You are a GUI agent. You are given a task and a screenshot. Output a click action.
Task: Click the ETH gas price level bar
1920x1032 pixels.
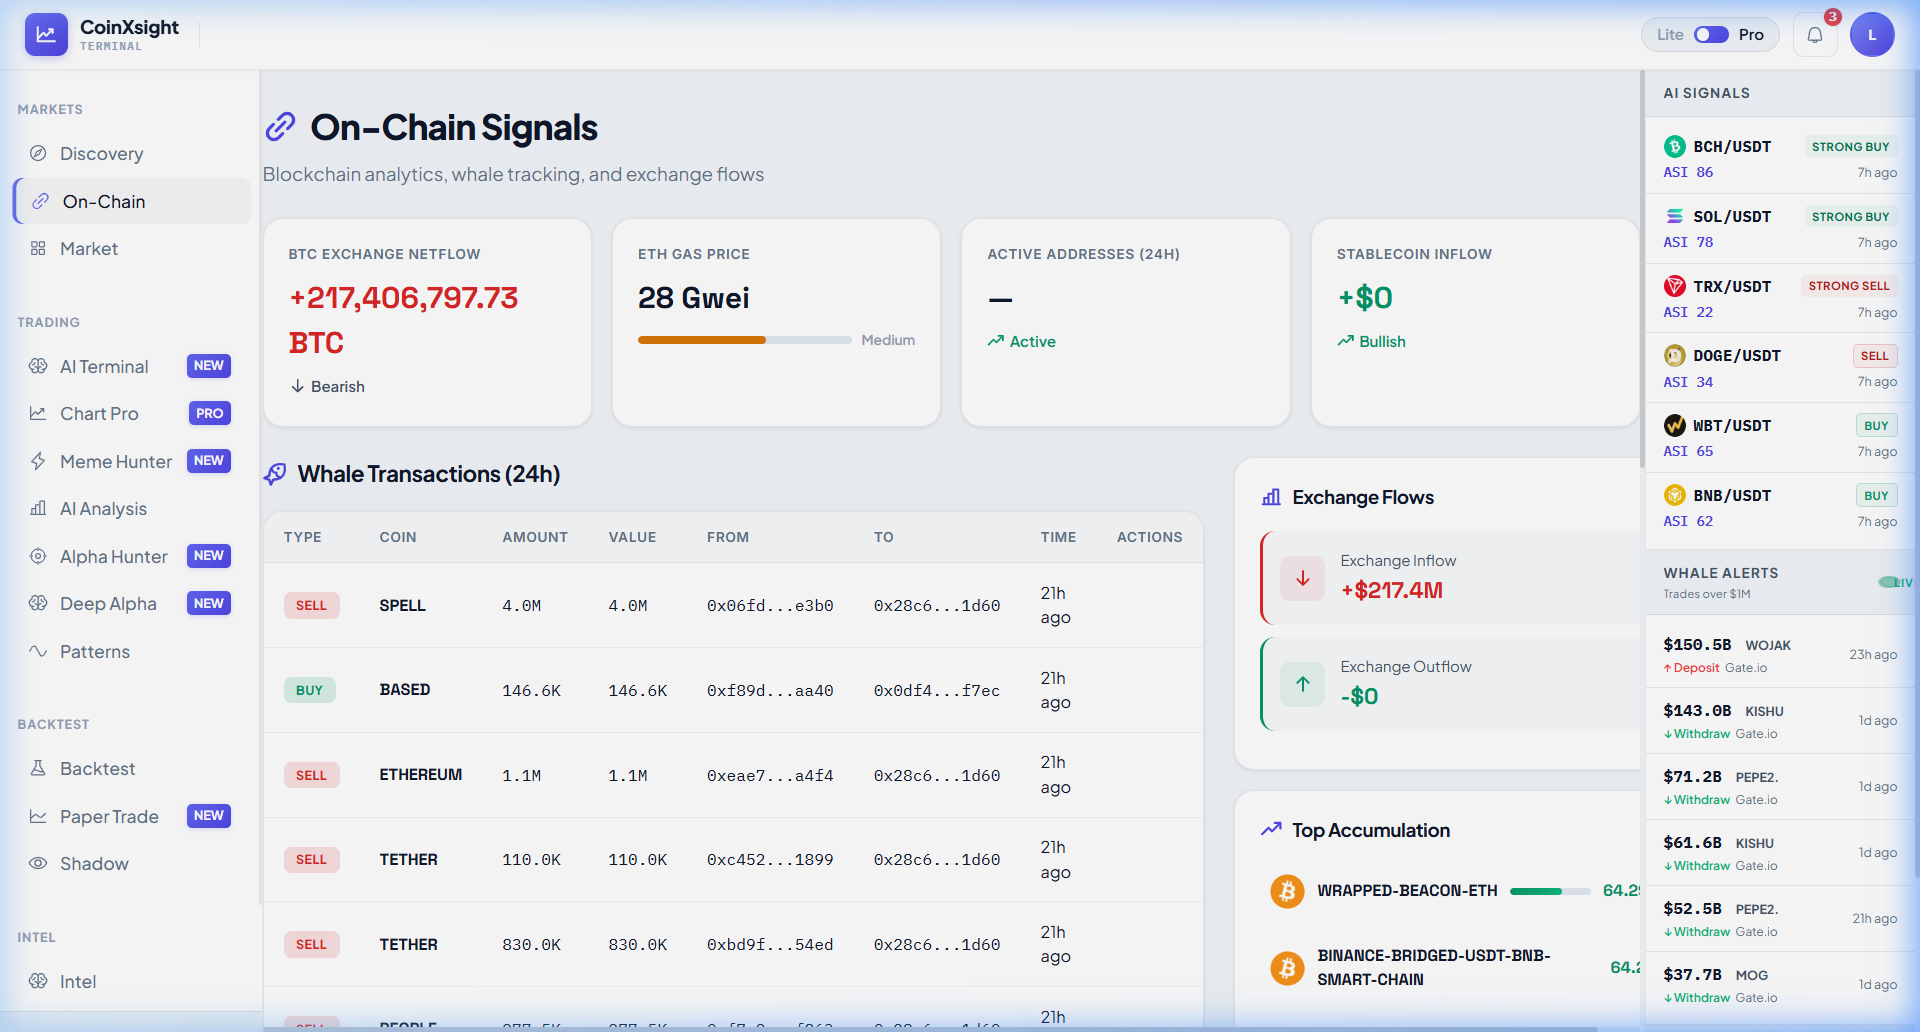[744, 340]
